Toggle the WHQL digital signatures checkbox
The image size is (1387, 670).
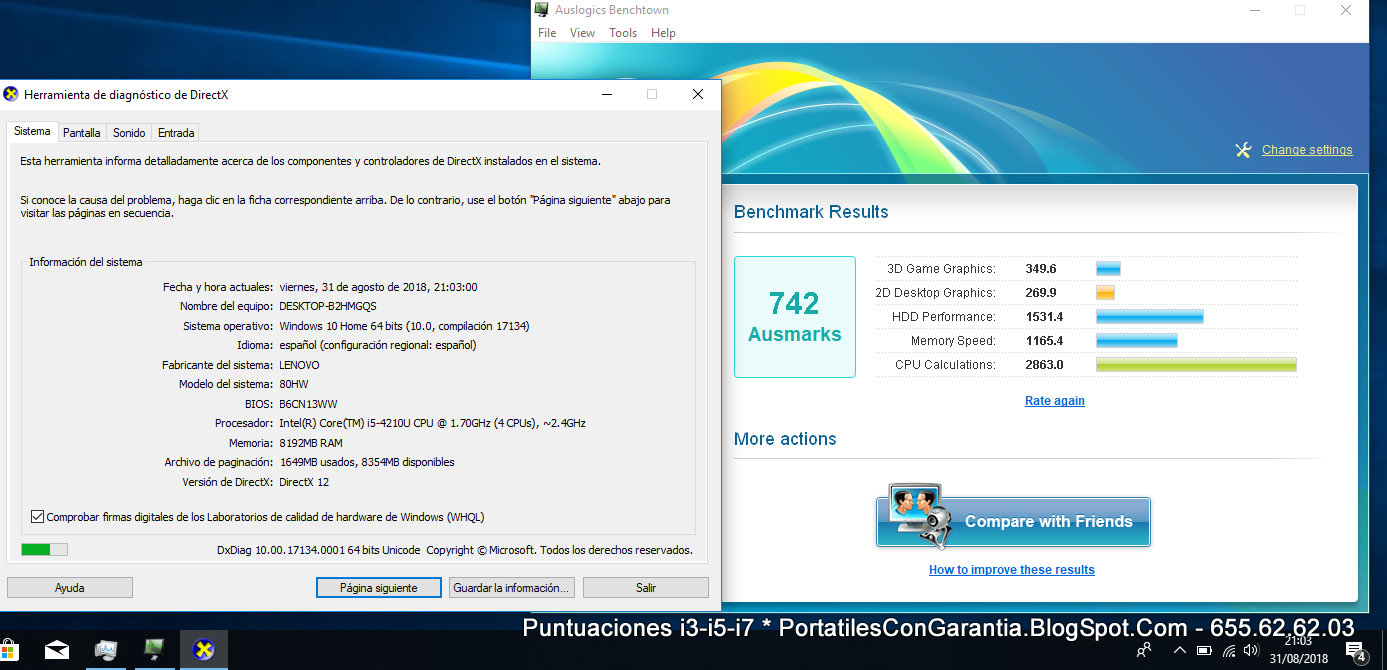point(37,517)
